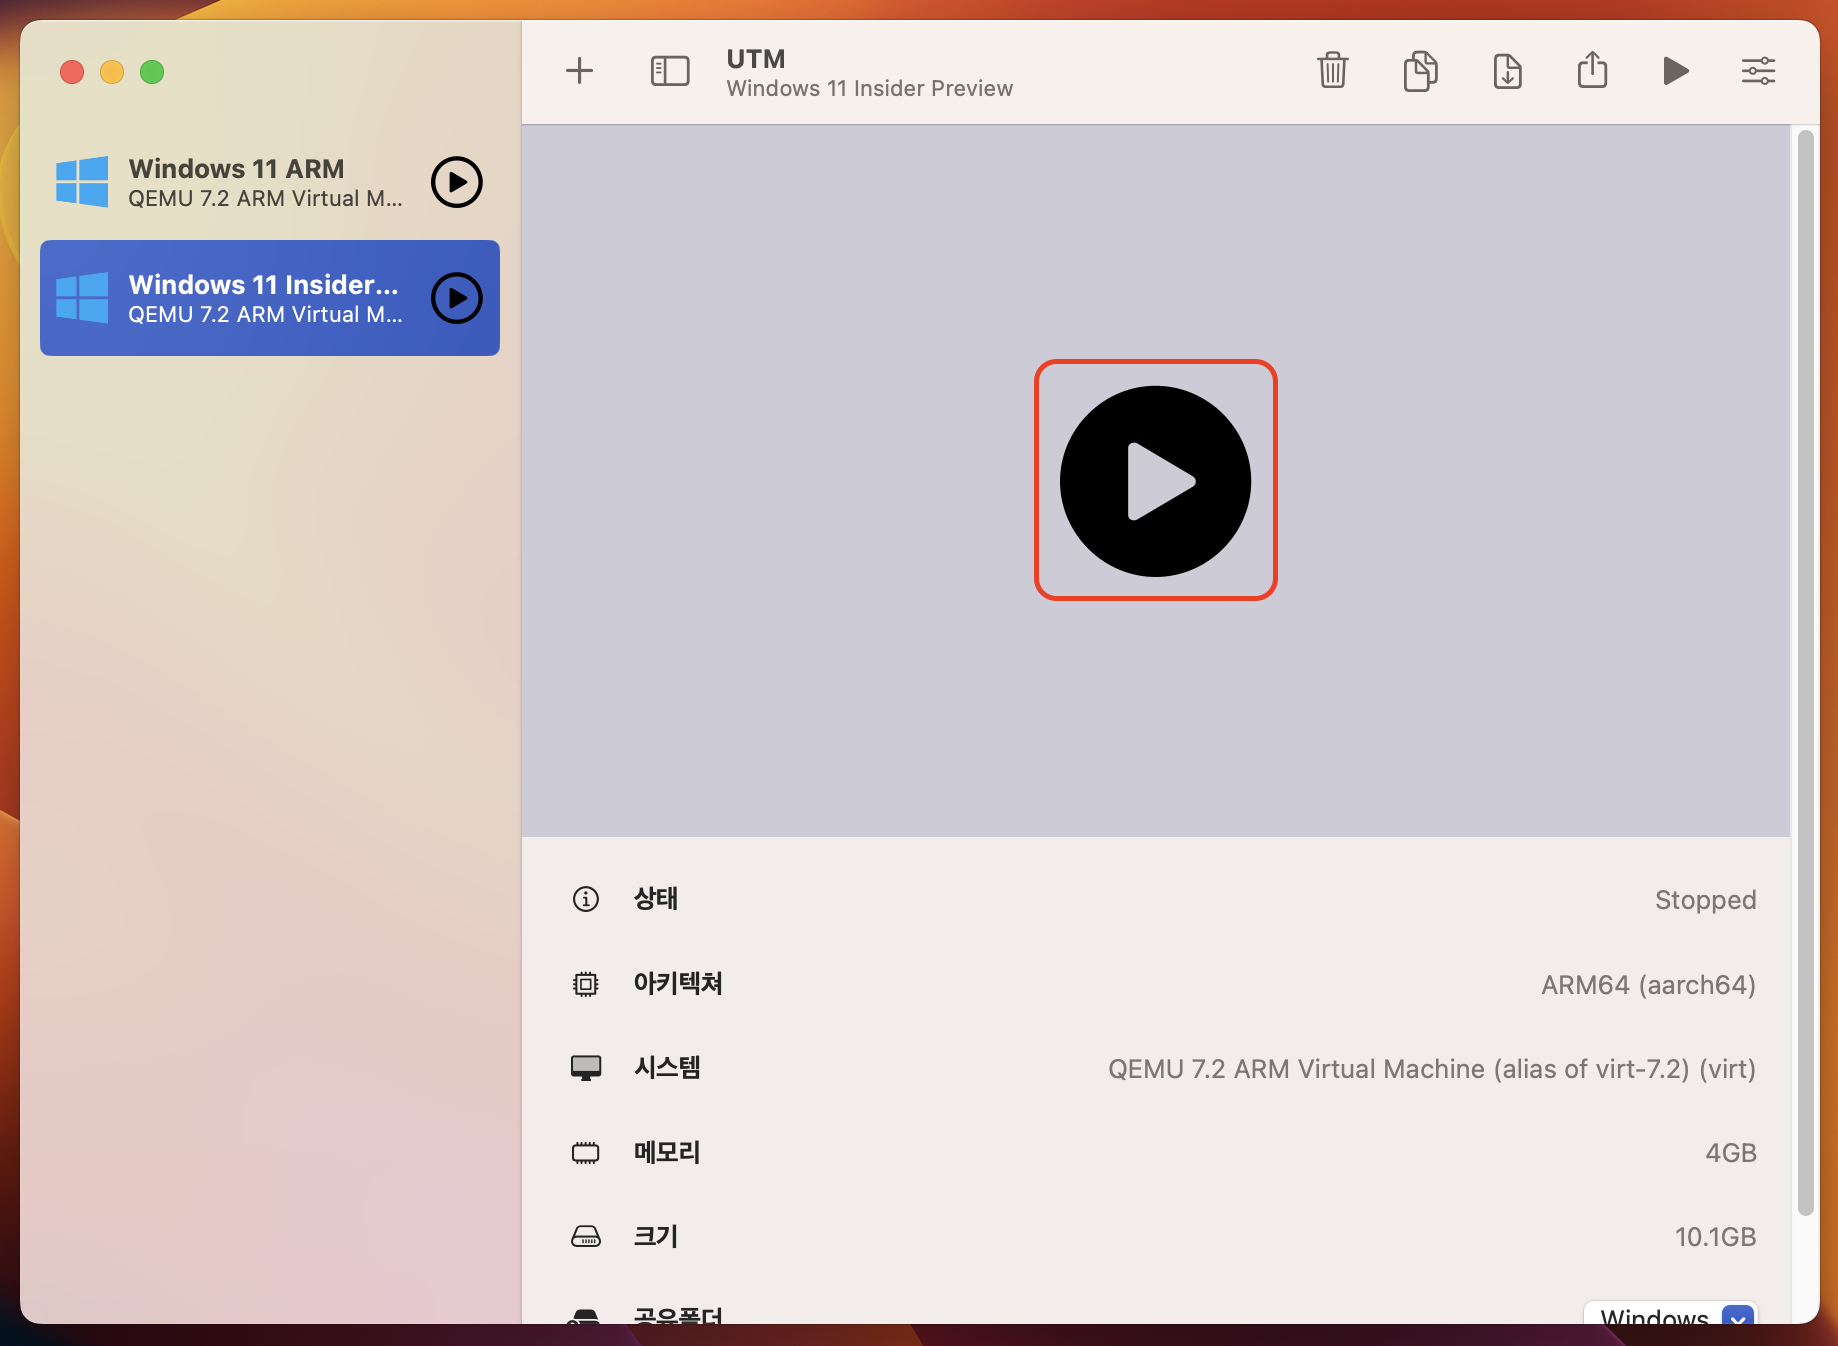Click the 시스템 monitor icon
This screenshot has height=1346, width=1838.
(x=585, y=1068)
